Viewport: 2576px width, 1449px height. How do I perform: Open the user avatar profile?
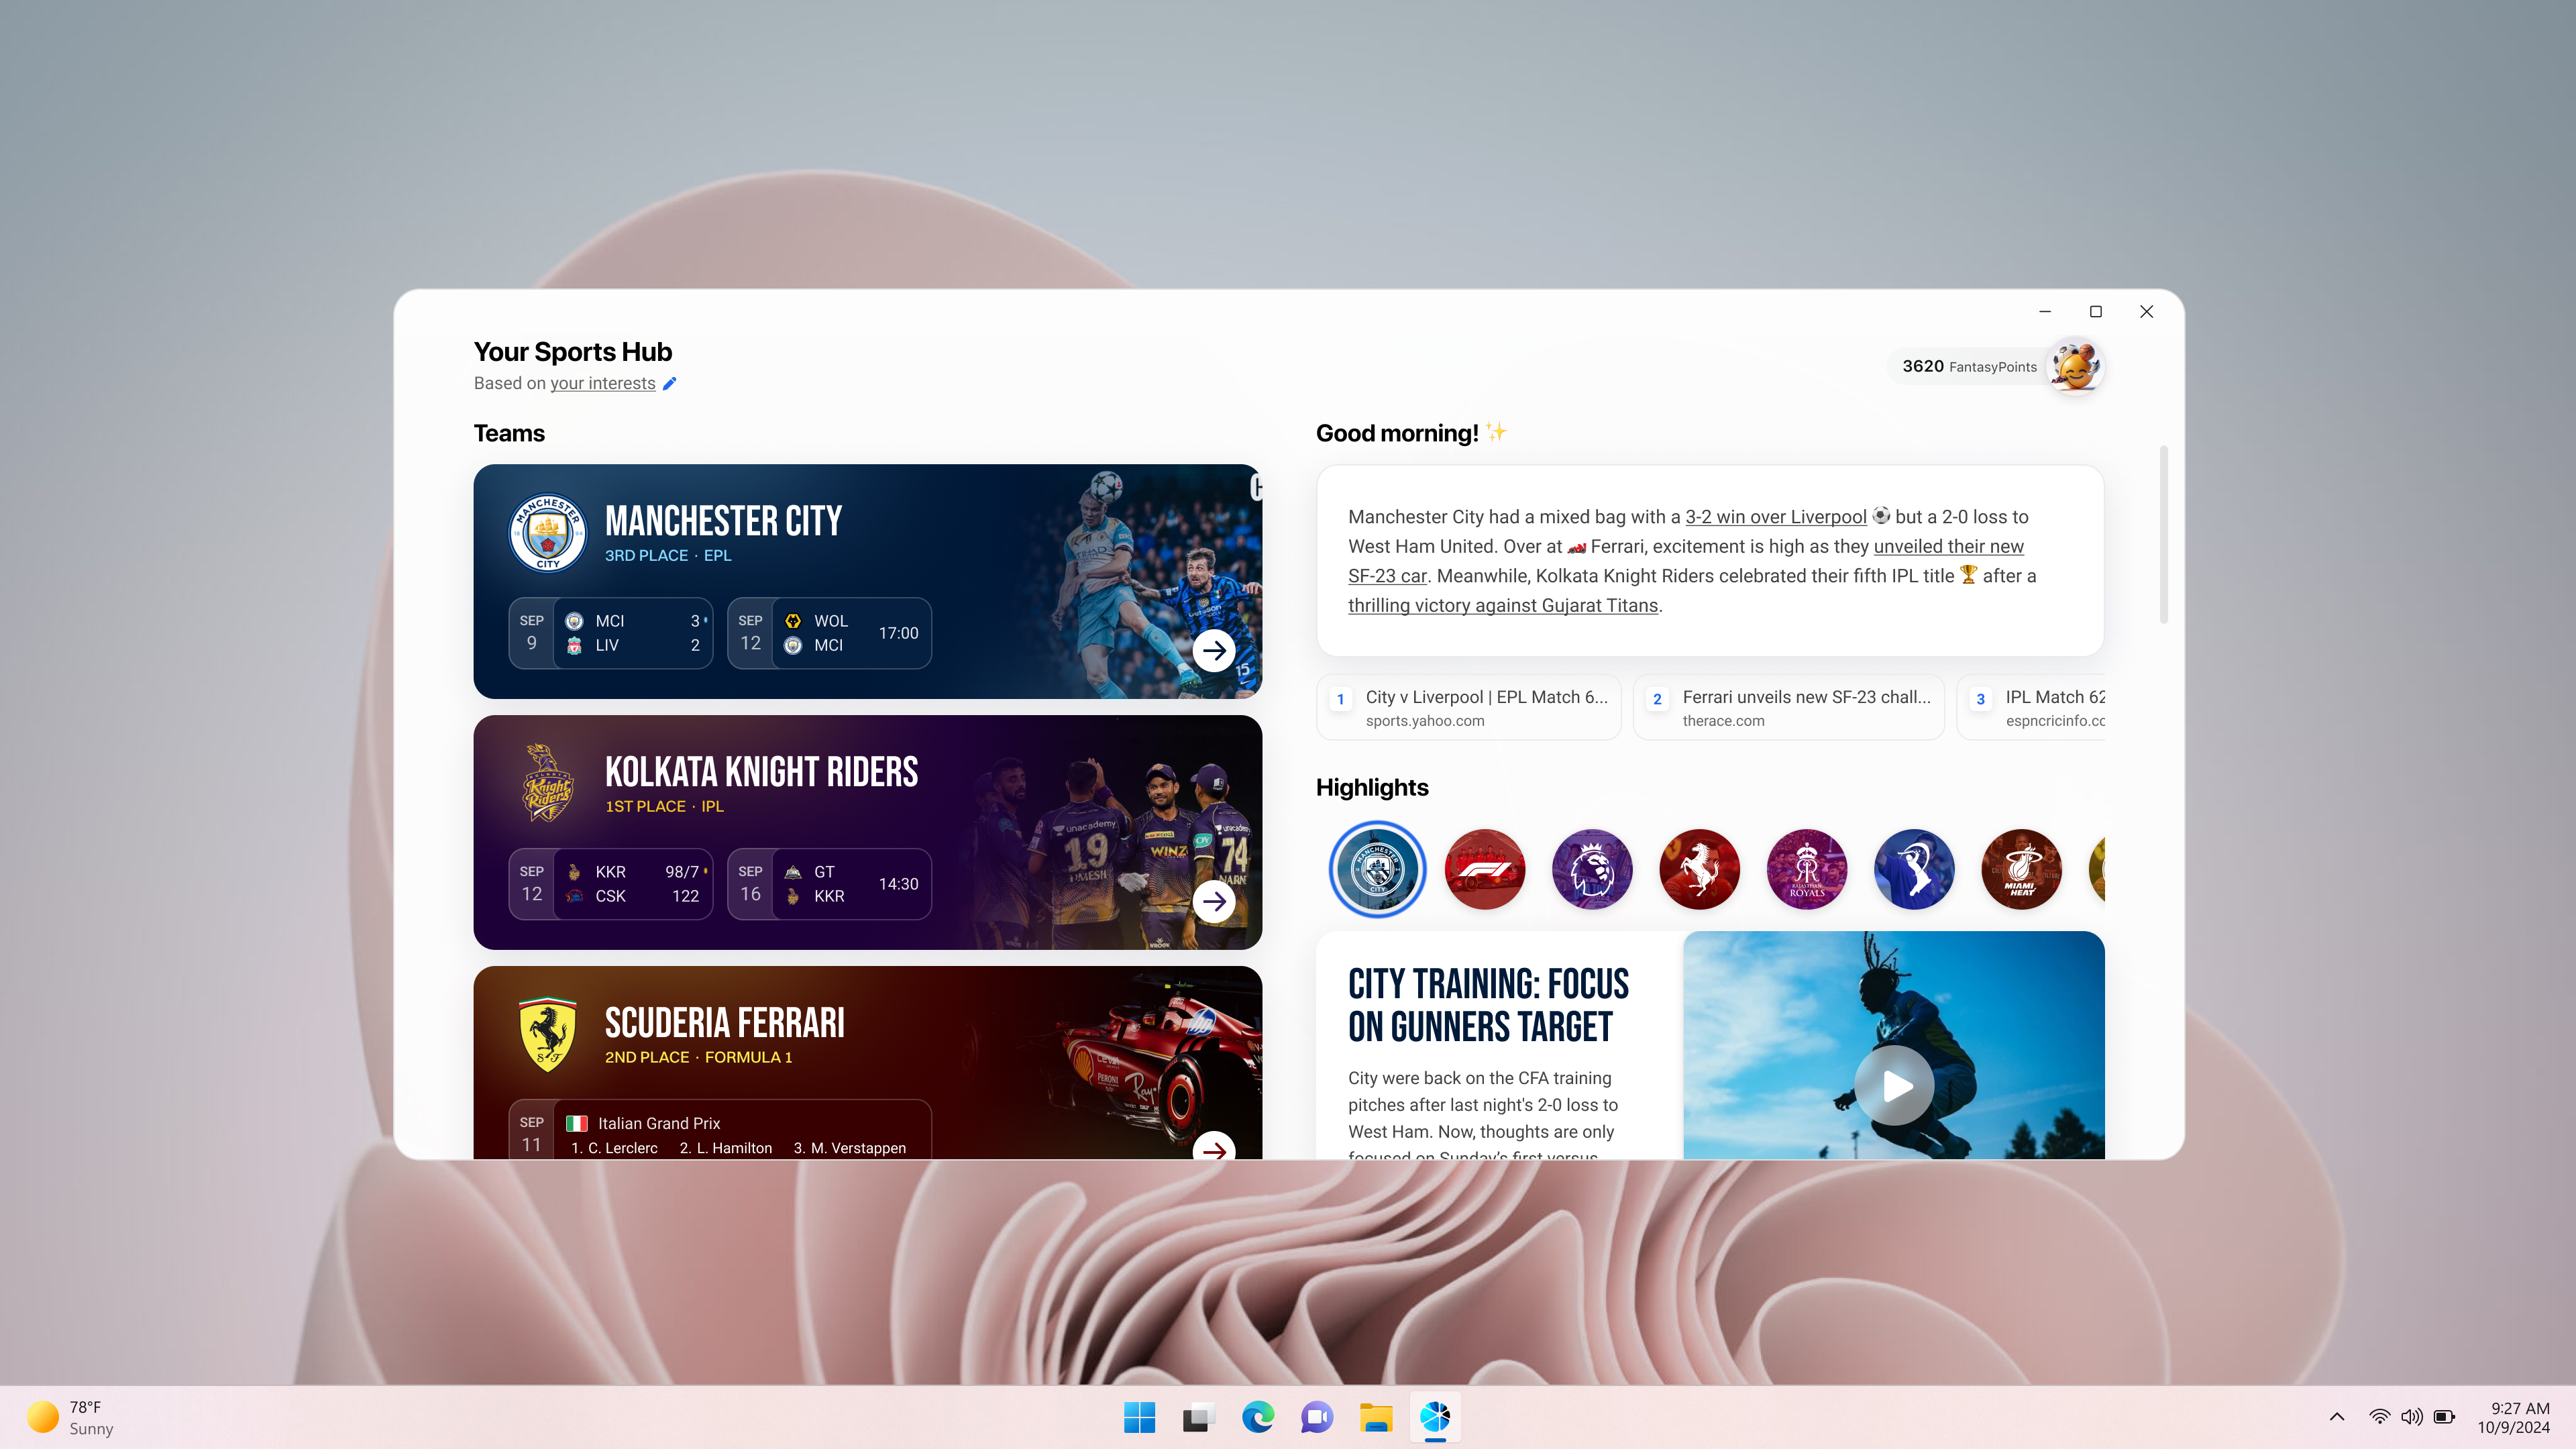[x=2075, y=367]
